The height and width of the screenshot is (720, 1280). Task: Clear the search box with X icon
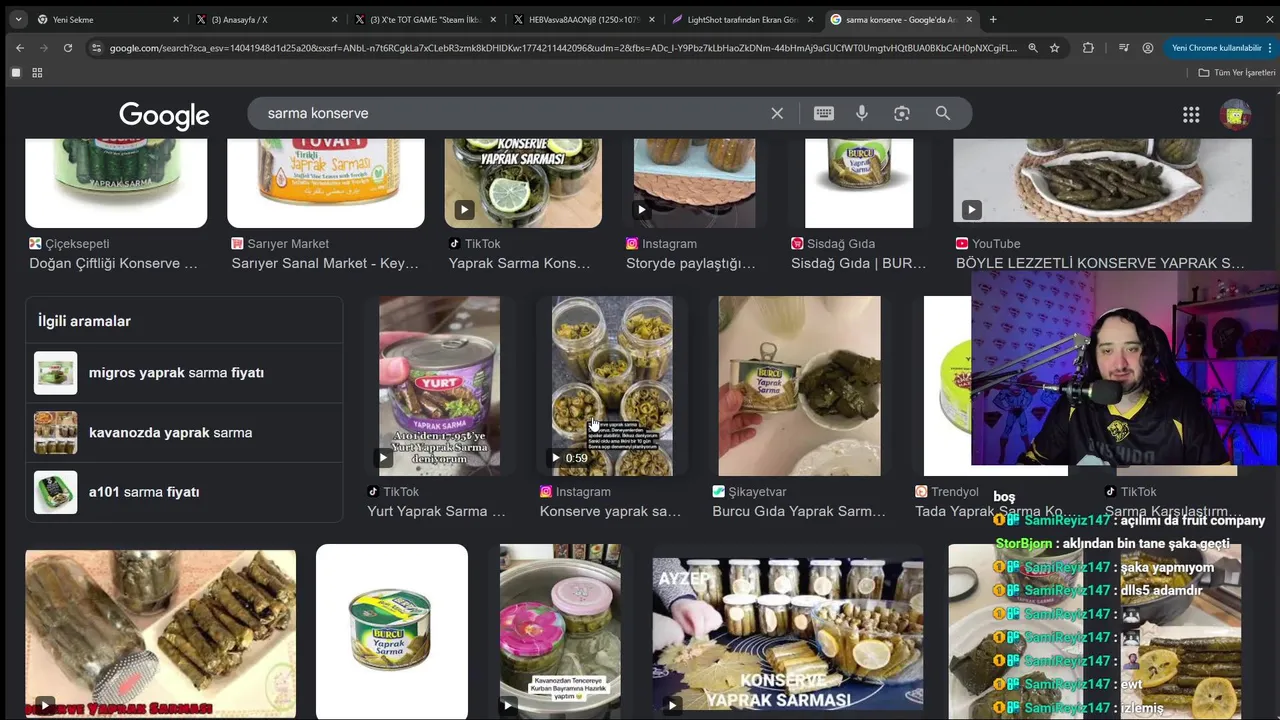(x=777, y=113)
